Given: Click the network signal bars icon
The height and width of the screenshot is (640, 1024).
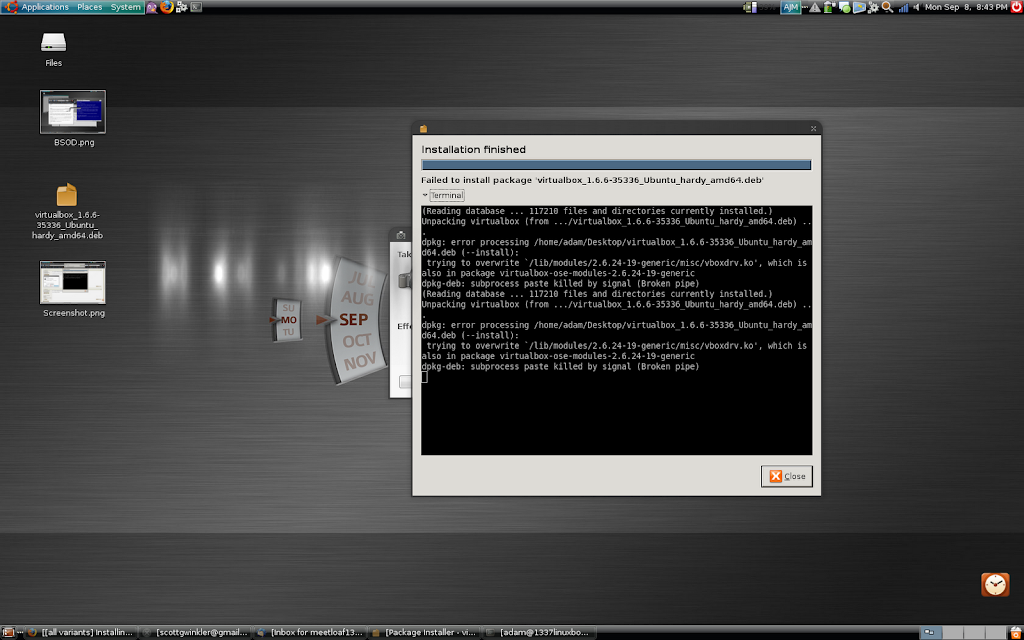Looking at the screenshot, I should point(903,7).
